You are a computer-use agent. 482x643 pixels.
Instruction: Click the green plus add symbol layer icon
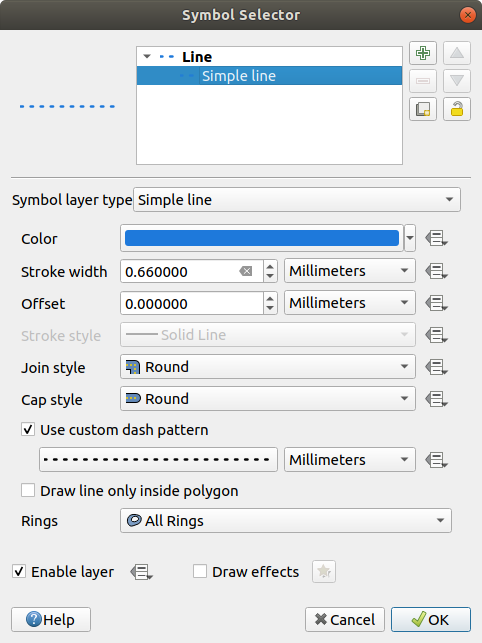423,53
